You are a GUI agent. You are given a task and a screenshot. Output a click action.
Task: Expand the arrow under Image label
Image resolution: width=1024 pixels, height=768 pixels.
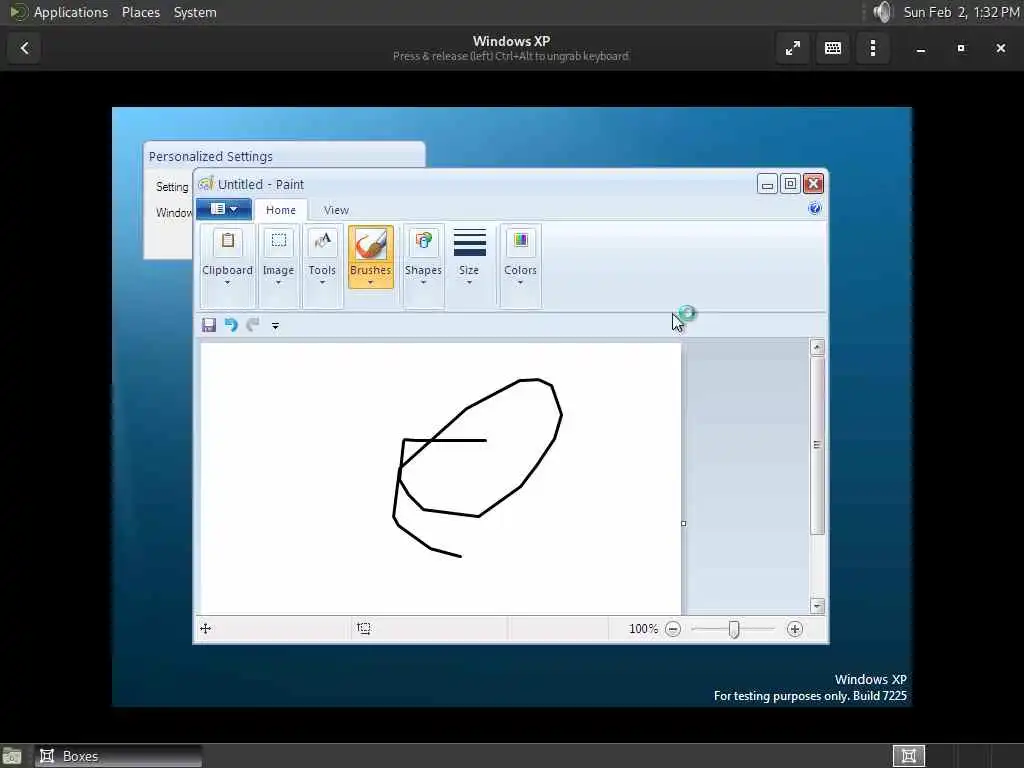278,283
